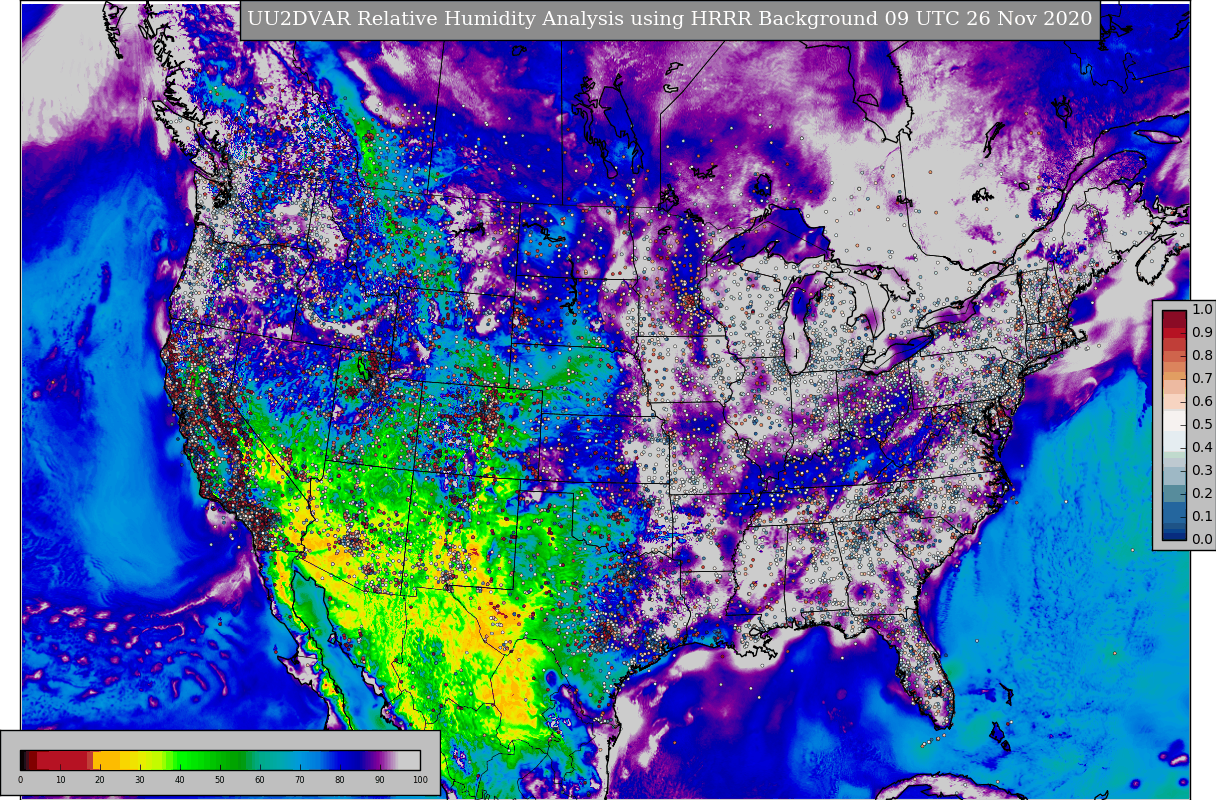The width and height of the screenshot is (1216, 800).
Task: Click the '0.1' label on right colorbar
Action: tap(1202, 517)
